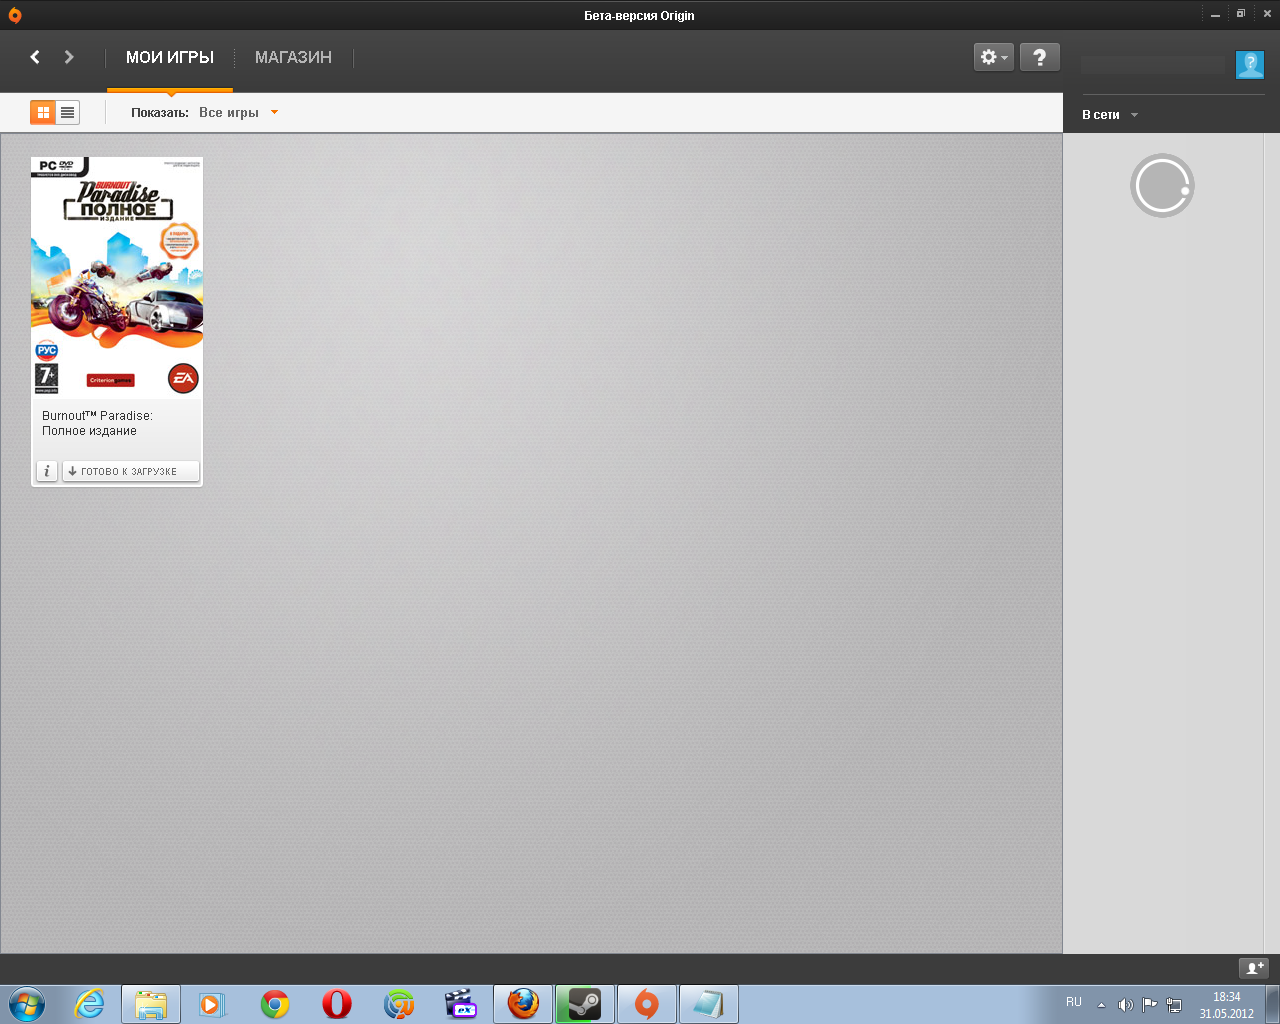Show hidden tray icons arrow

pos(1101,1005)
